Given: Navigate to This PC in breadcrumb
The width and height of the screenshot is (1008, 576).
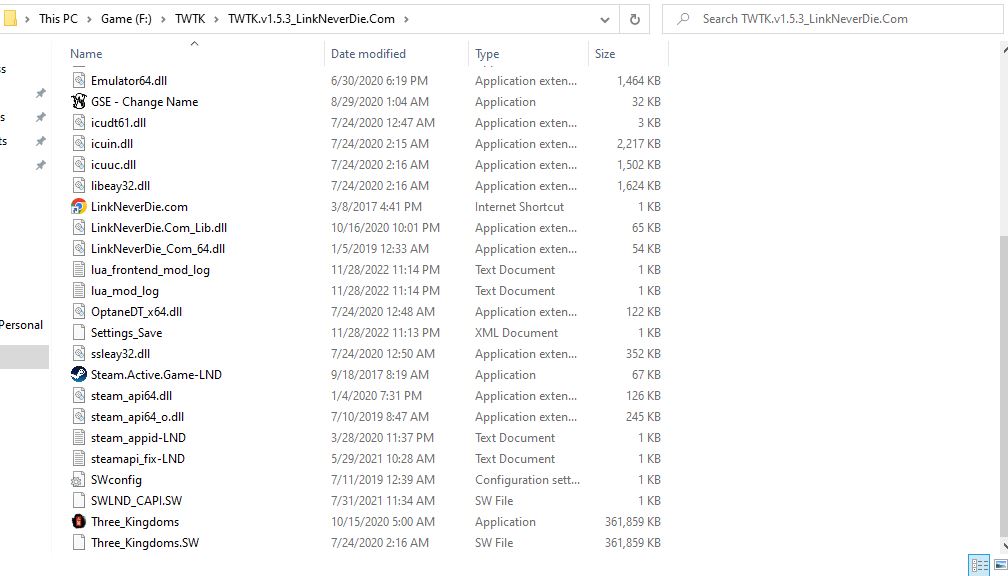Looking at the screenshot, I should coord(63,18).
